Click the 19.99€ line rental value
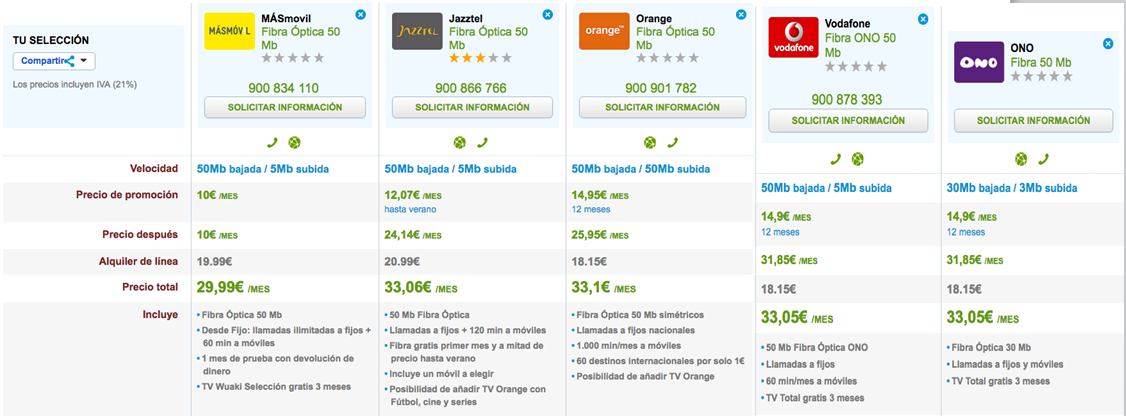 (213, 261)
